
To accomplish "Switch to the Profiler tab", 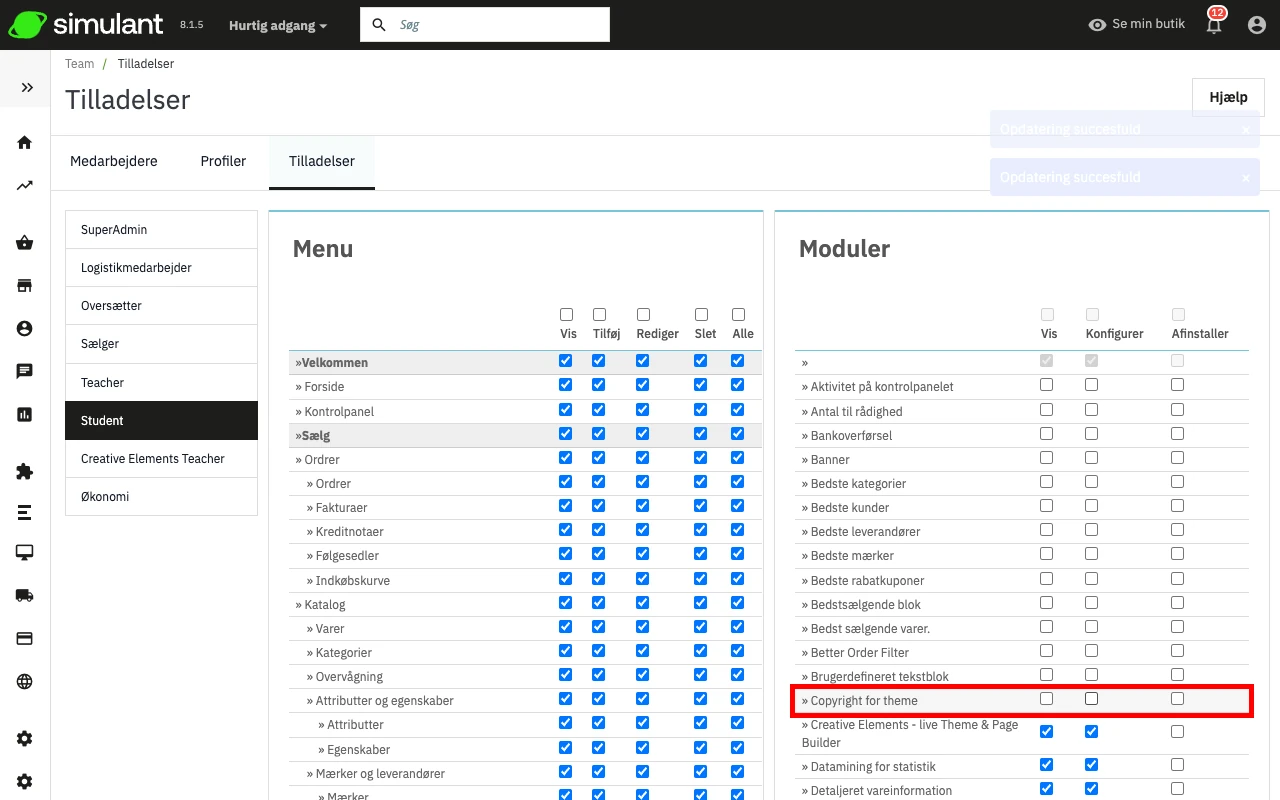I will [223, 161].
